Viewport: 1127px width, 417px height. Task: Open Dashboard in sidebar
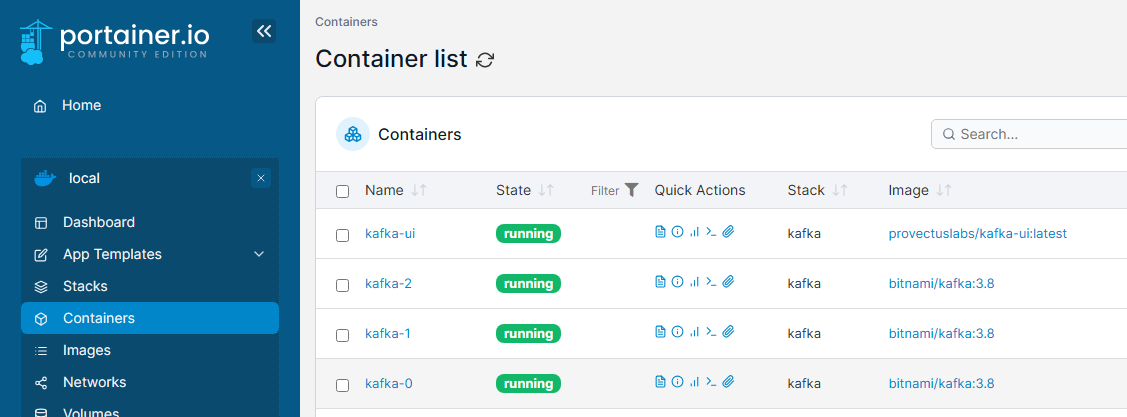click(x=150, y=222)
